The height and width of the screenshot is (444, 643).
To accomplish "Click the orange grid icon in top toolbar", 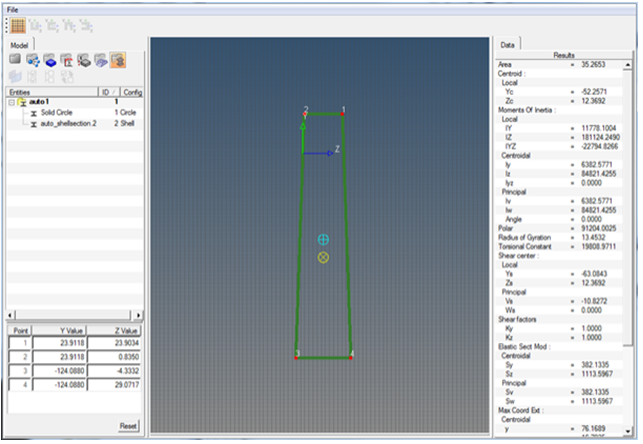I will pos(18,25).
